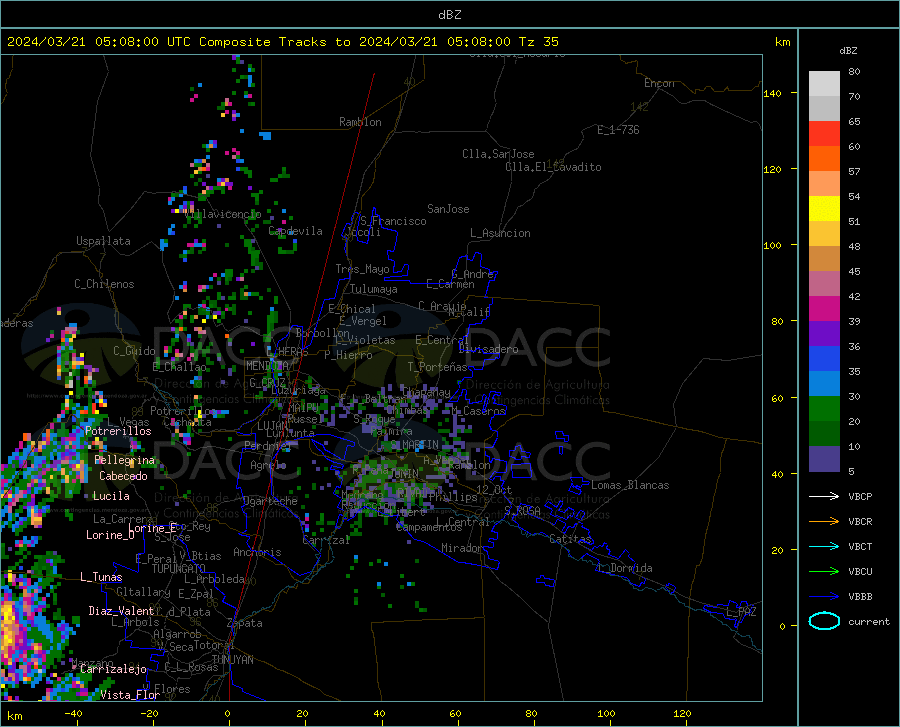Image resolution: width=900 pixels, height=727 pixels.
Task: Select the light gray 70 dBZ swatch
Action: pos(824,84)
